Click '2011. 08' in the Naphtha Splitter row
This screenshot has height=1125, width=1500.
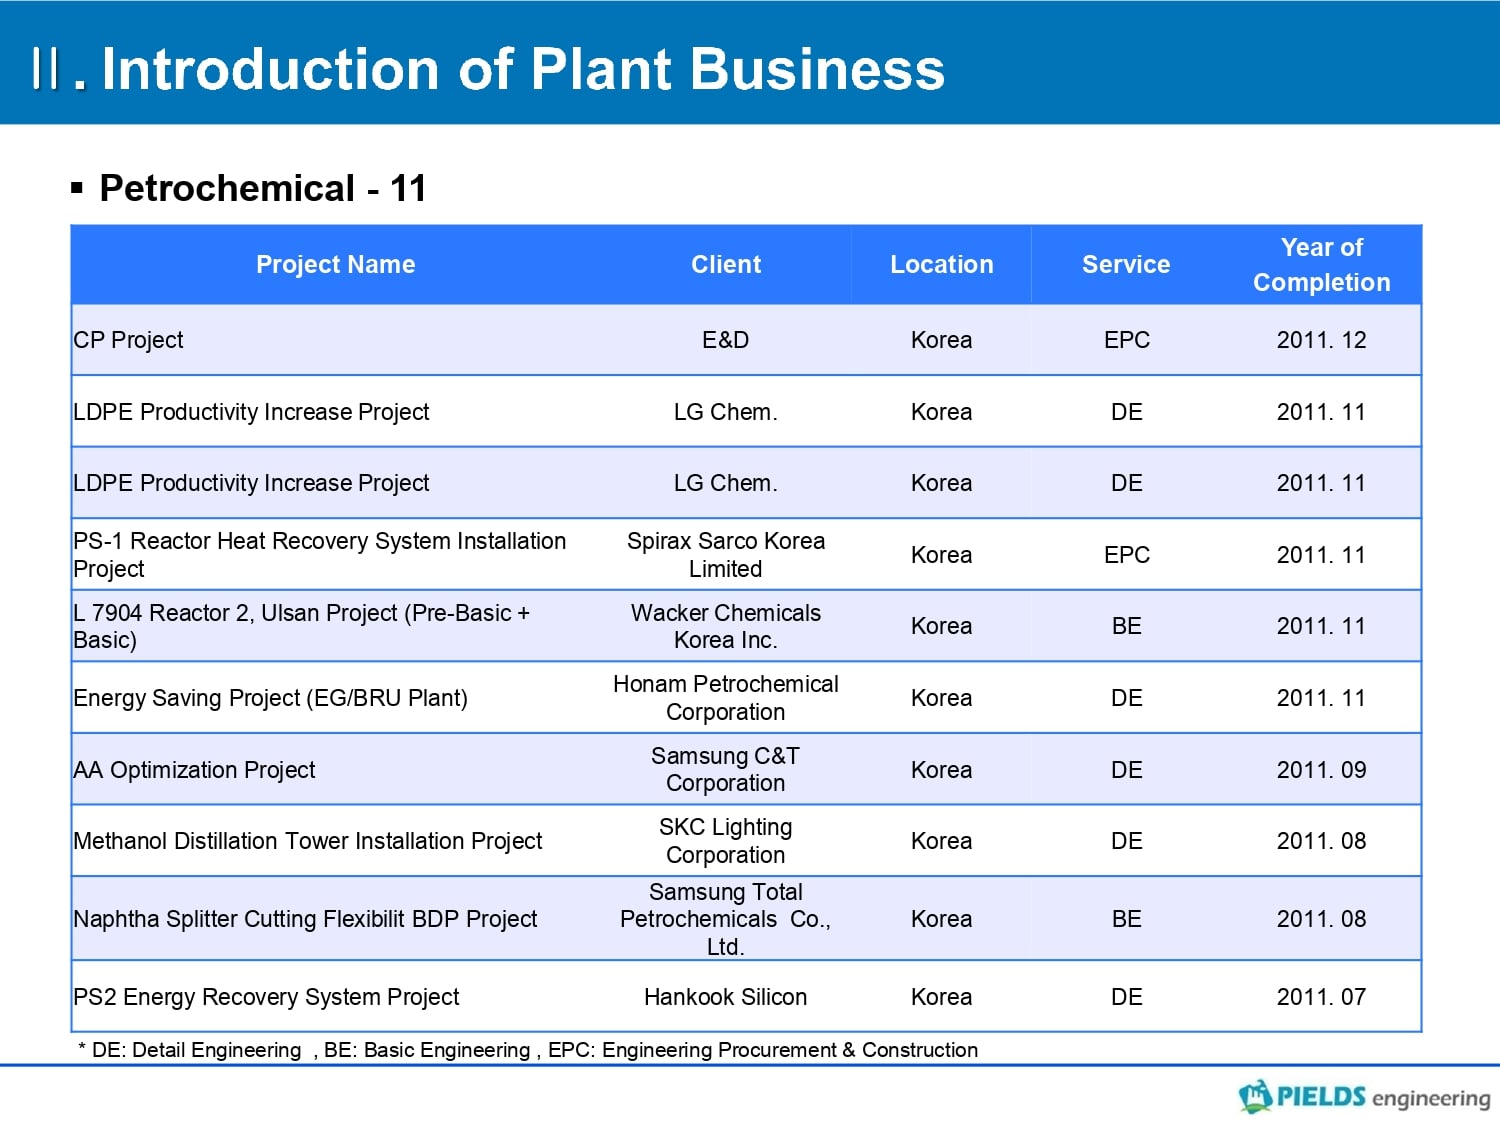tap(1322, 919)
